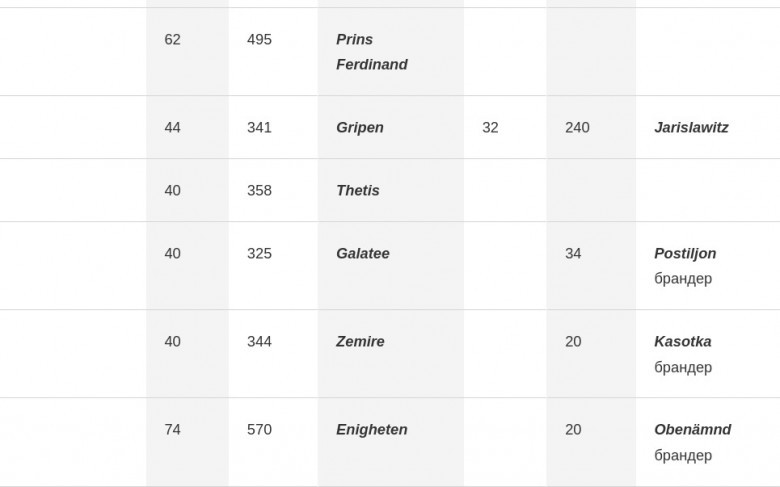The image size is (780, 487).
Task: Select the 74 gun count cell
Action: point(172,430)
